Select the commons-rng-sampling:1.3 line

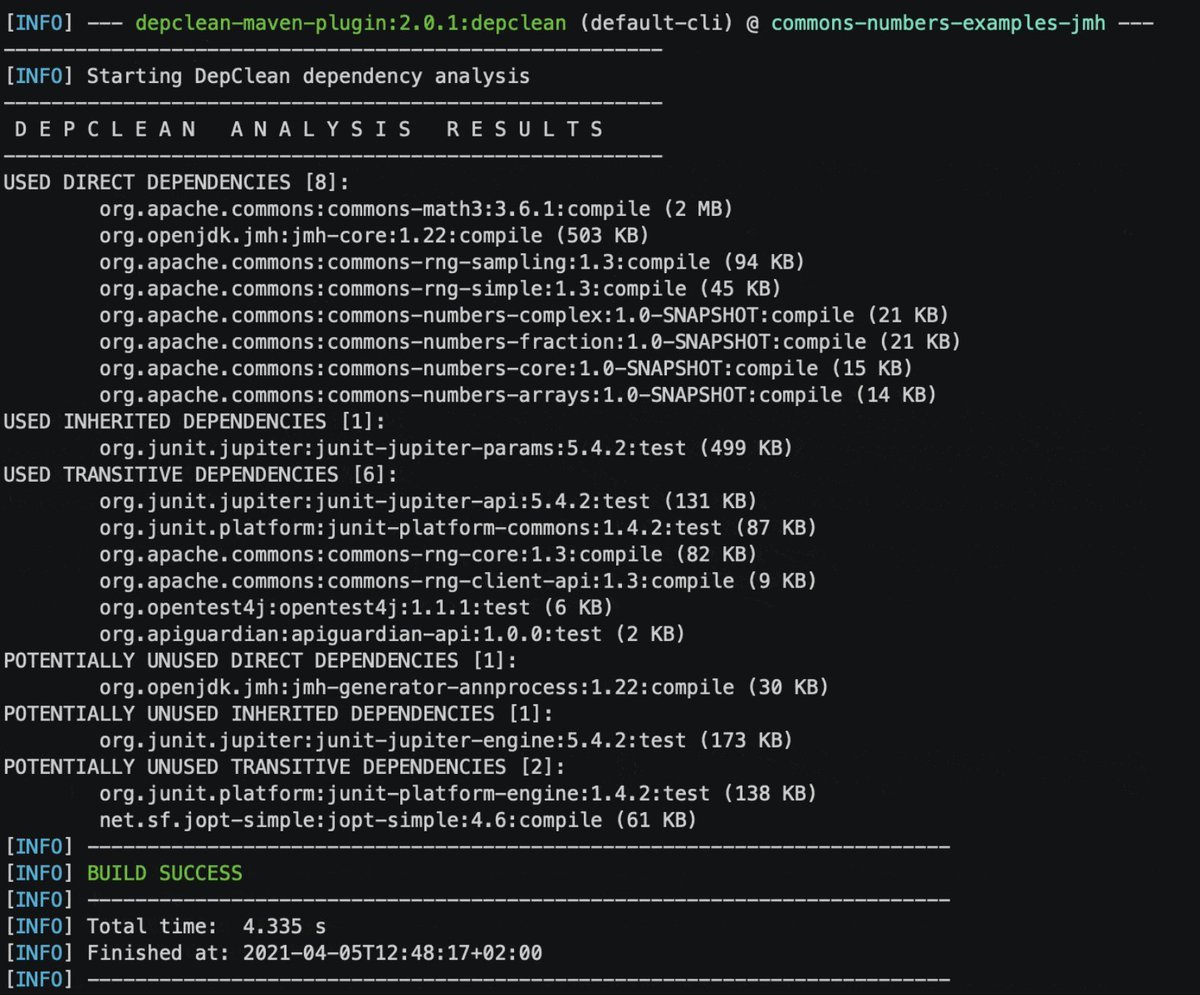452,262
